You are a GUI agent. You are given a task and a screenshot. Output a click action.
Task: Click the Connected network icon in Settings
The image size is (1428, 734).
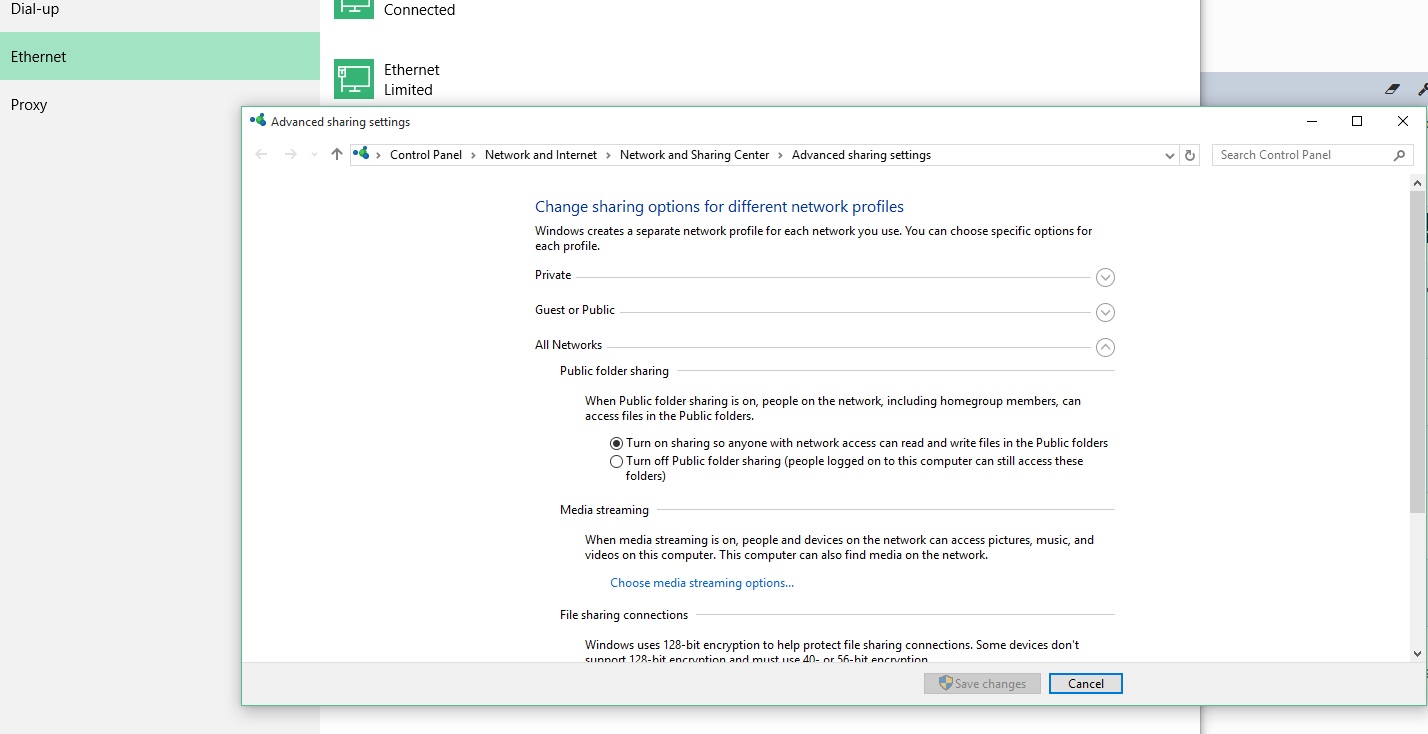(354, 9)
